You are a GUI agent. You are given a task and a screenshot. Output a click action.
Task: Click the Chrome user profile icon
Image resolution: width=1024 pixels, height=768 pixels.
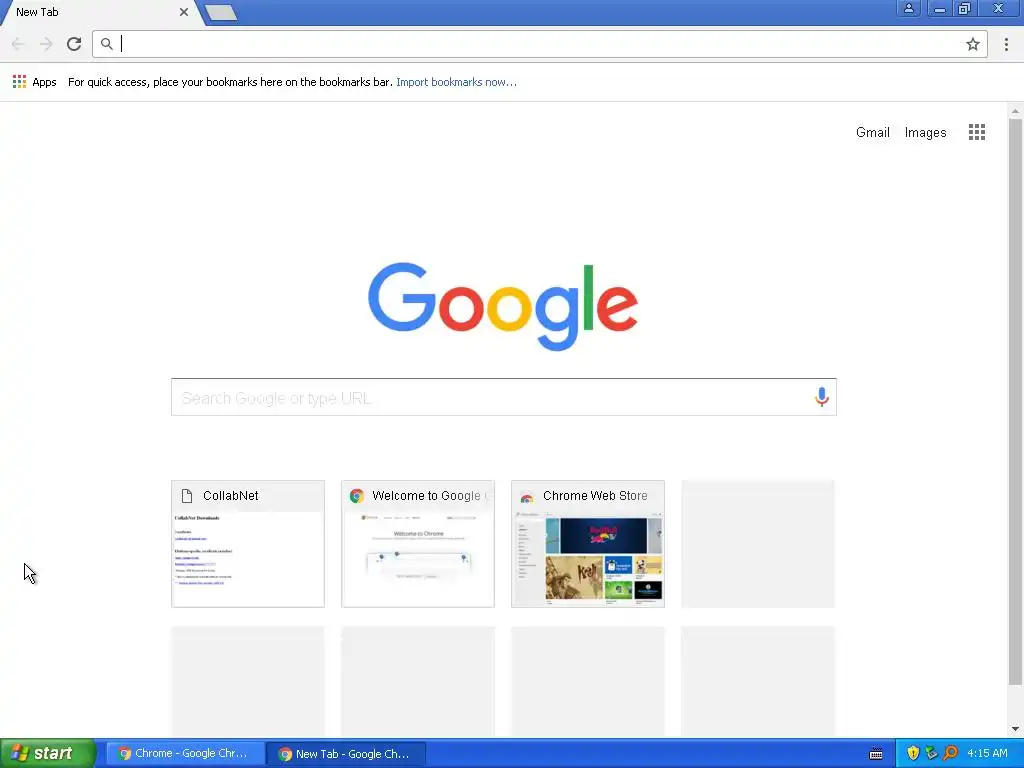pyautogui.click(x=908, y=8)
